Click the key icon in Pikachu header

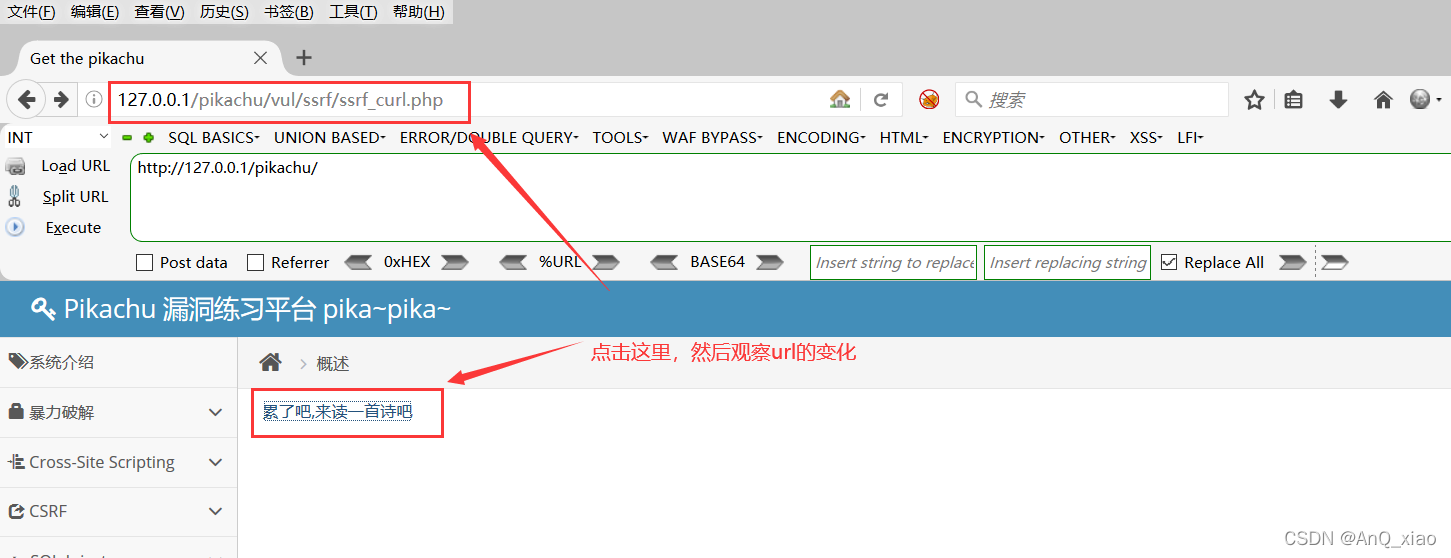43,309
